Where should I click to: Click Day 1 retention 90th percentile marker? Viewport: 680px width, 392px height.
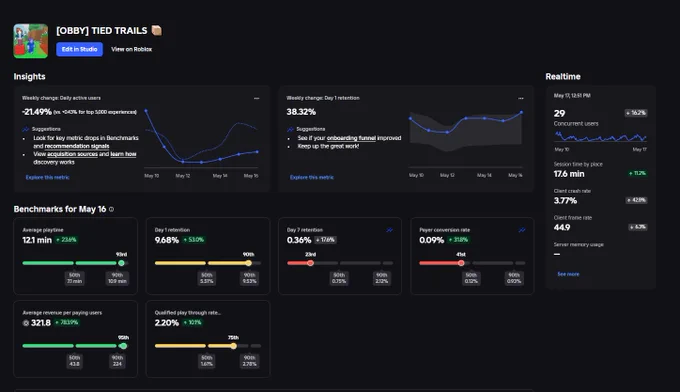pos(248,263)
